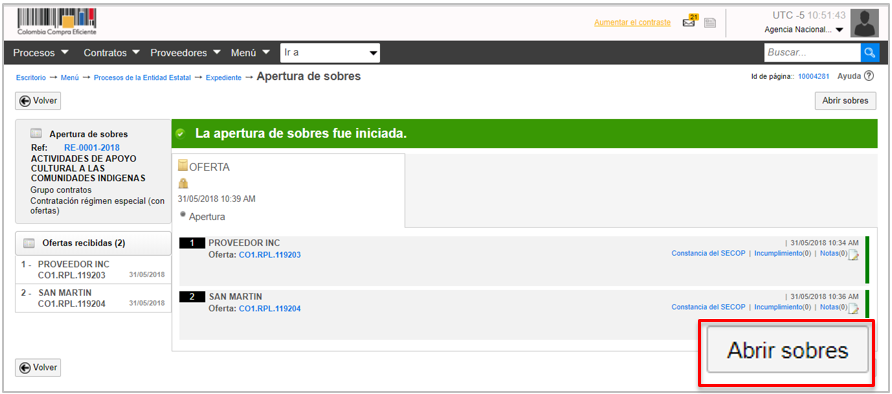Viewport: 892px width, 394px height.
Task: Open the user profile avatar
Action: pyautogui.click(x=865, y=23)
